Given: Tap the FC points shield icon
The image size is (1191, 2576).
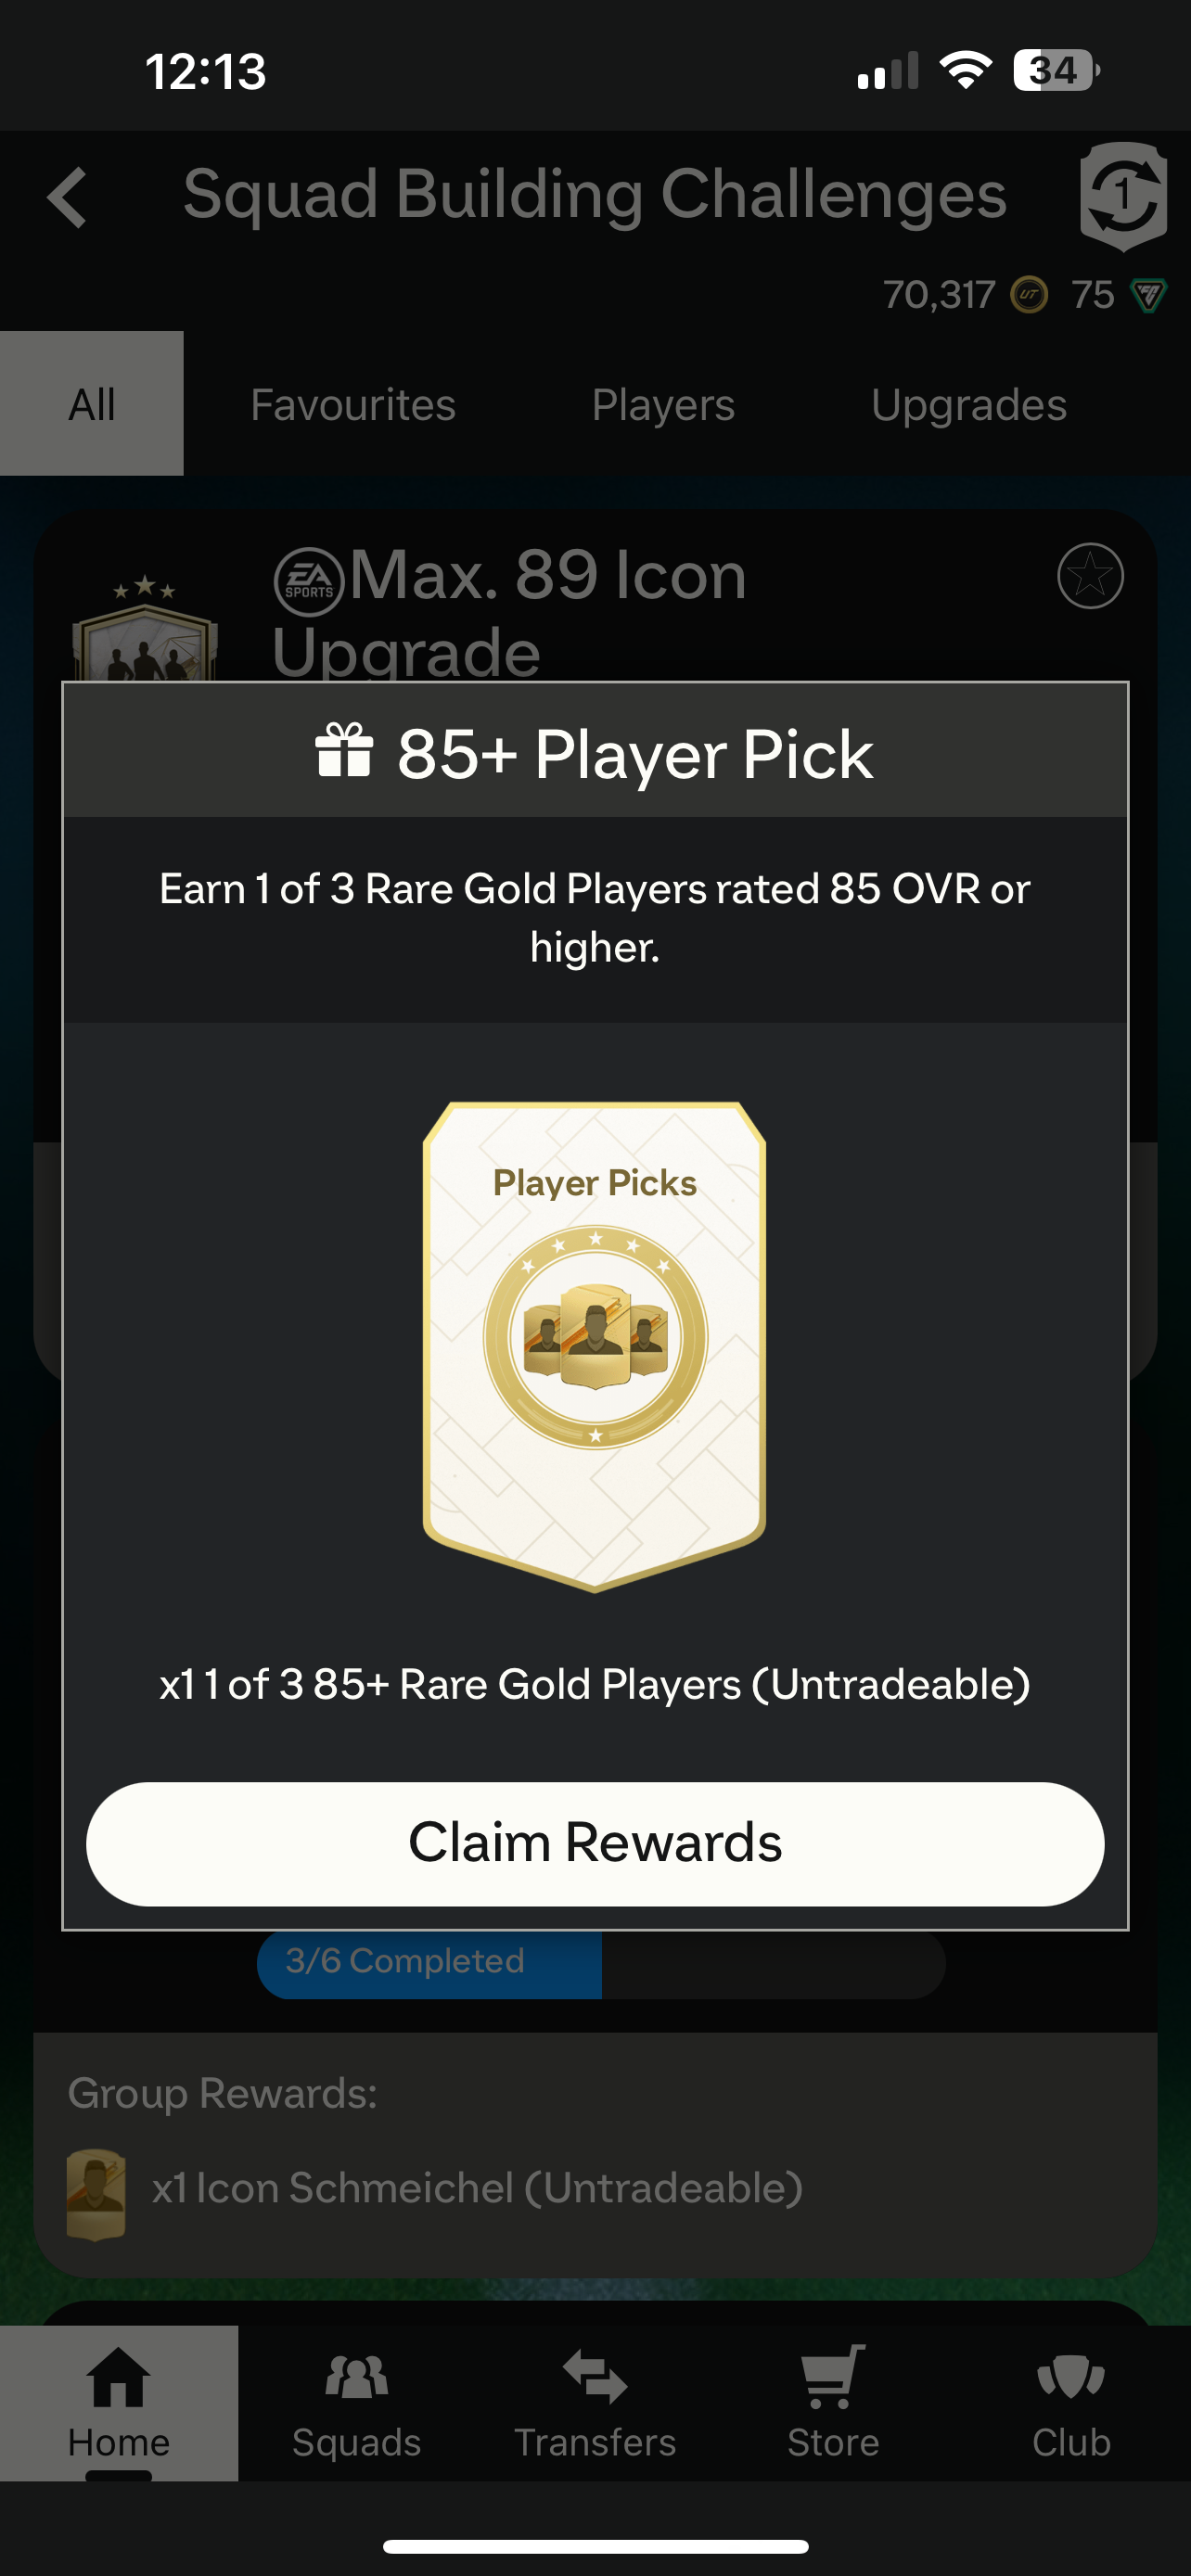Looking at the screenshot, I should tap(1148, 295).
